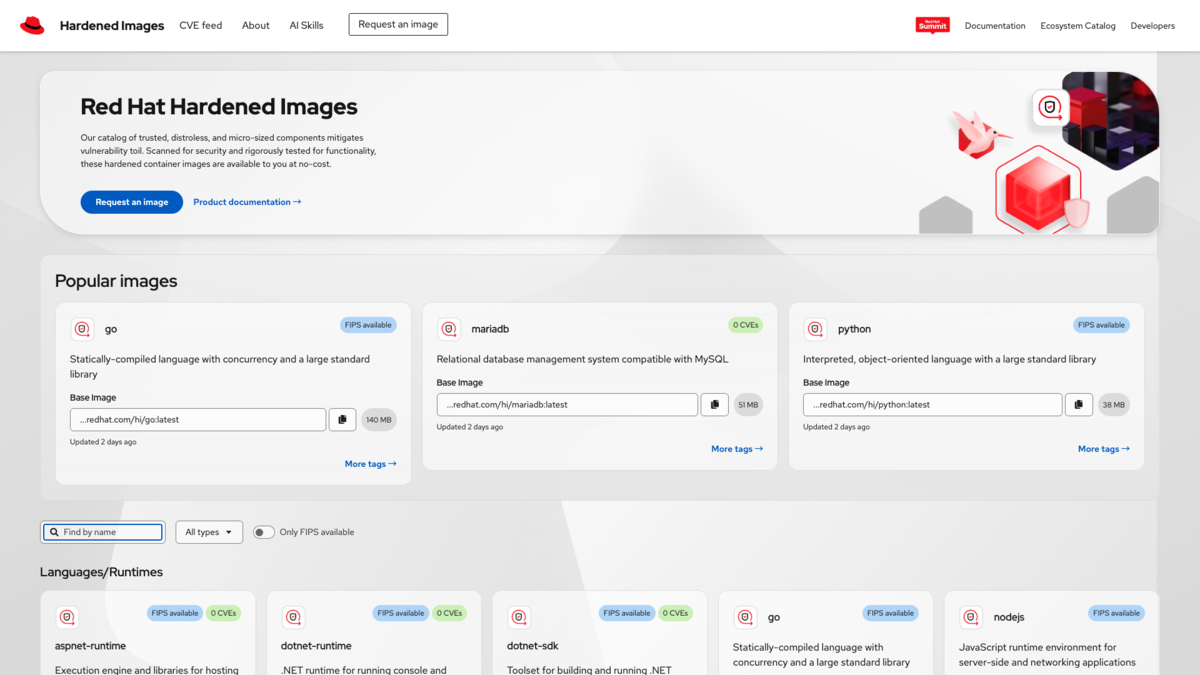Click FIPS available badge on python card

point(1101,325)
